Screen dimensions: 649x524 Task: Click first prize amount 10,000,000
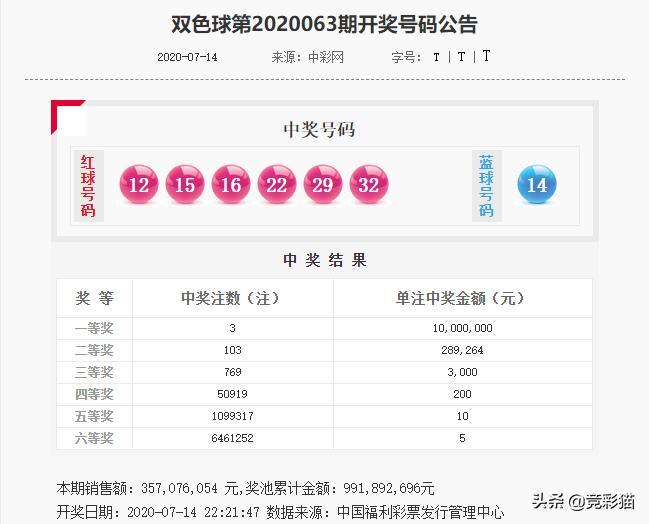point(462,329)
